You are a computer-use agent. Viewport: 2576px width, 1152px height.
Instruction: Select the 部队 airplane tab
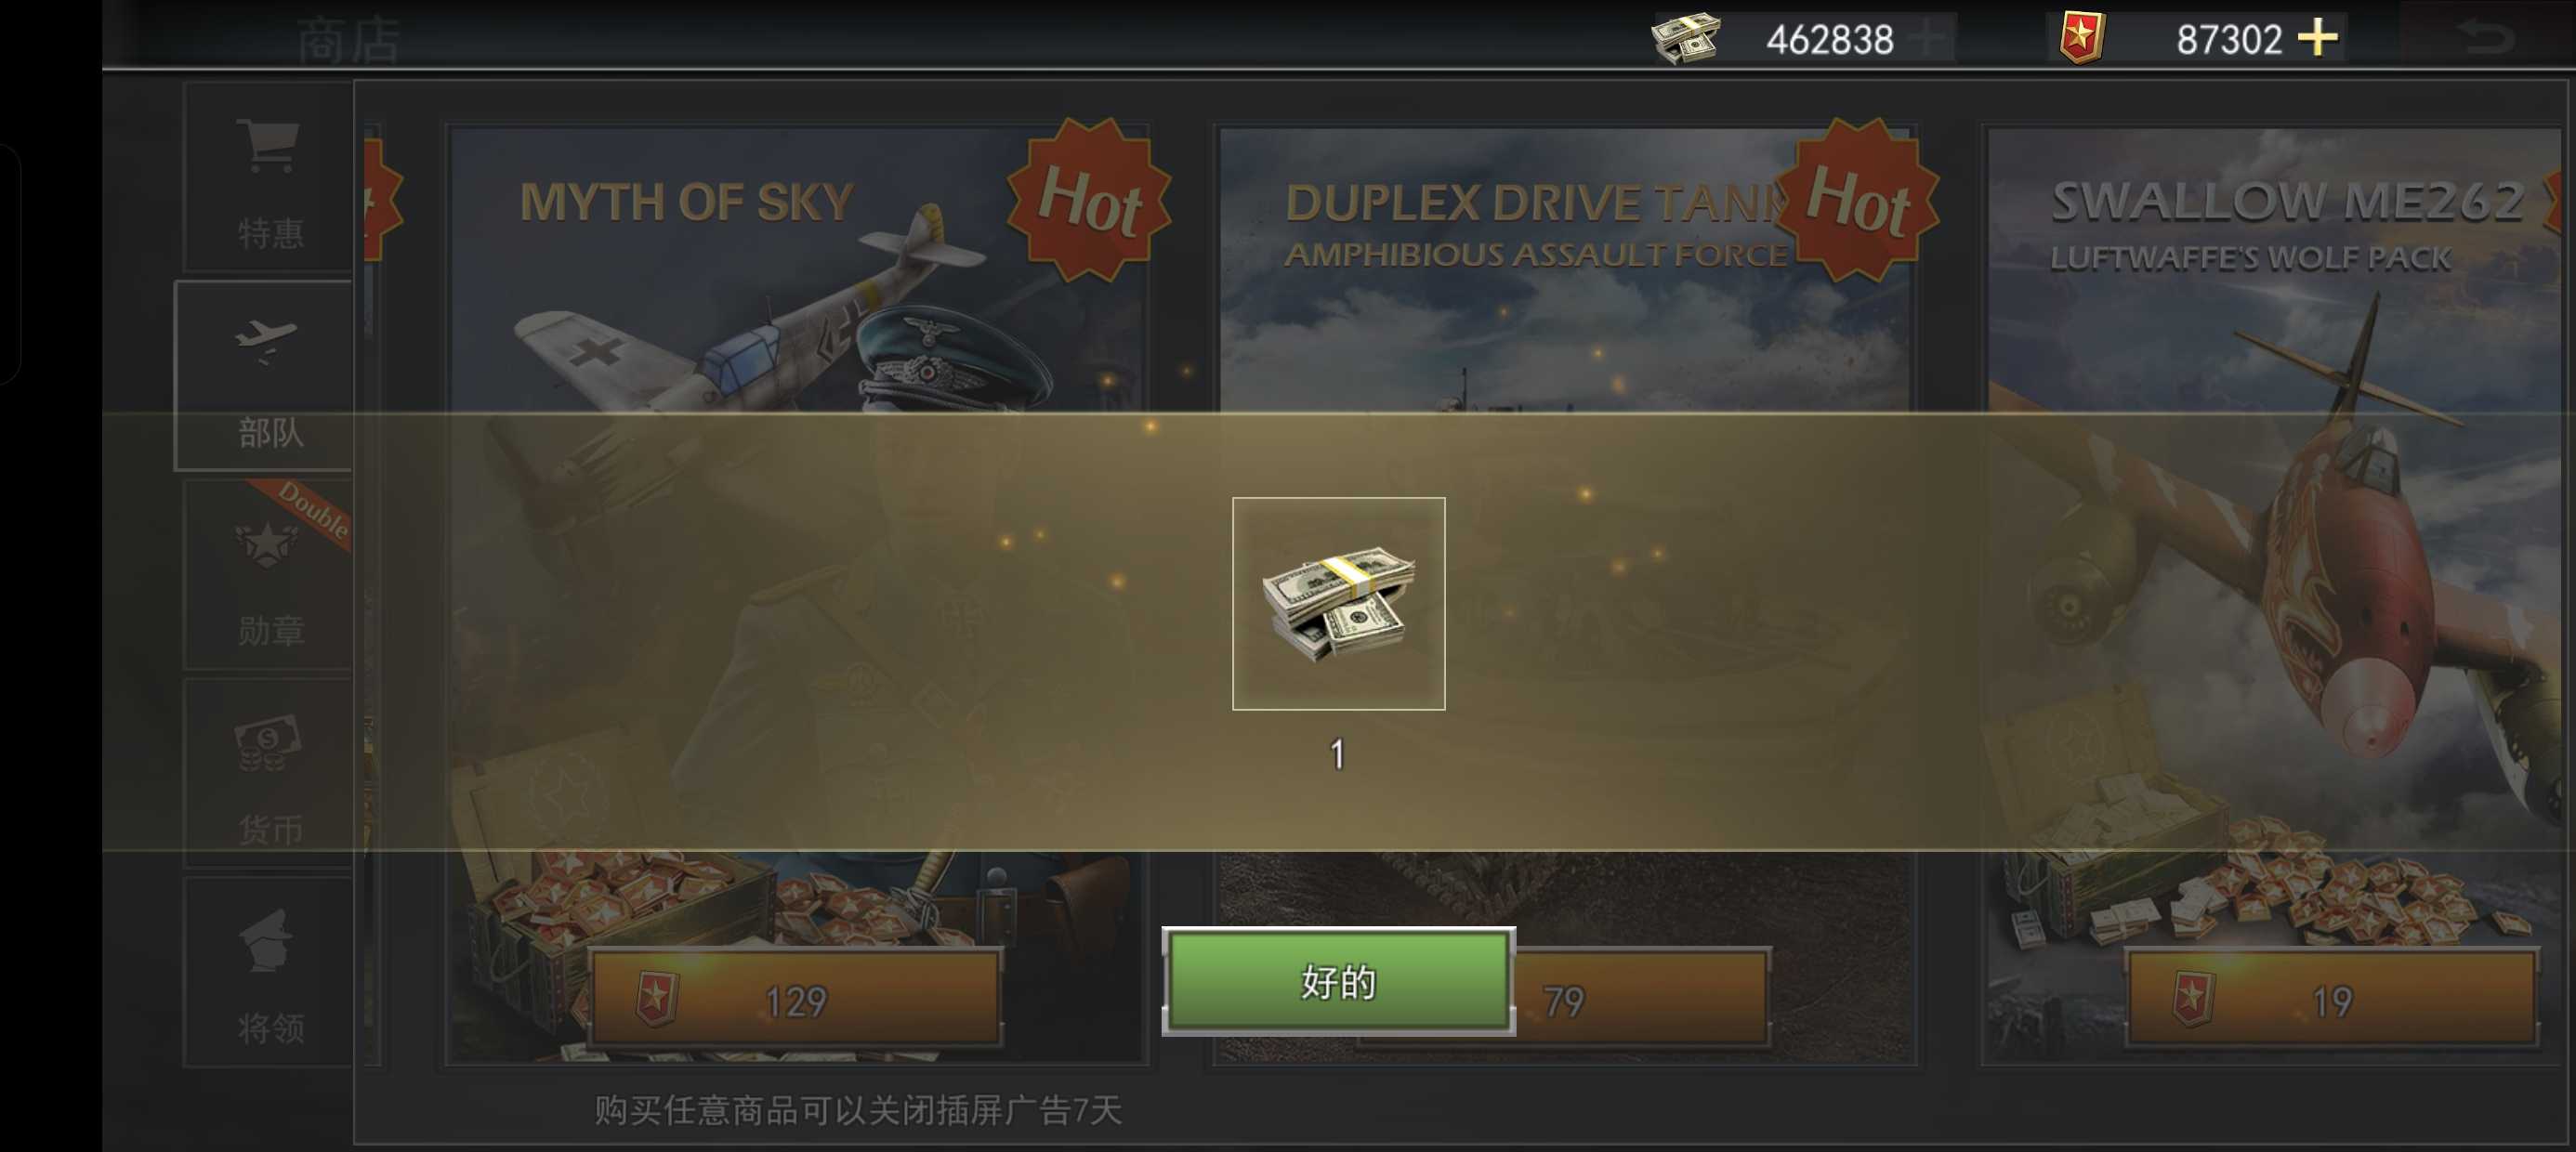point(264,375)
